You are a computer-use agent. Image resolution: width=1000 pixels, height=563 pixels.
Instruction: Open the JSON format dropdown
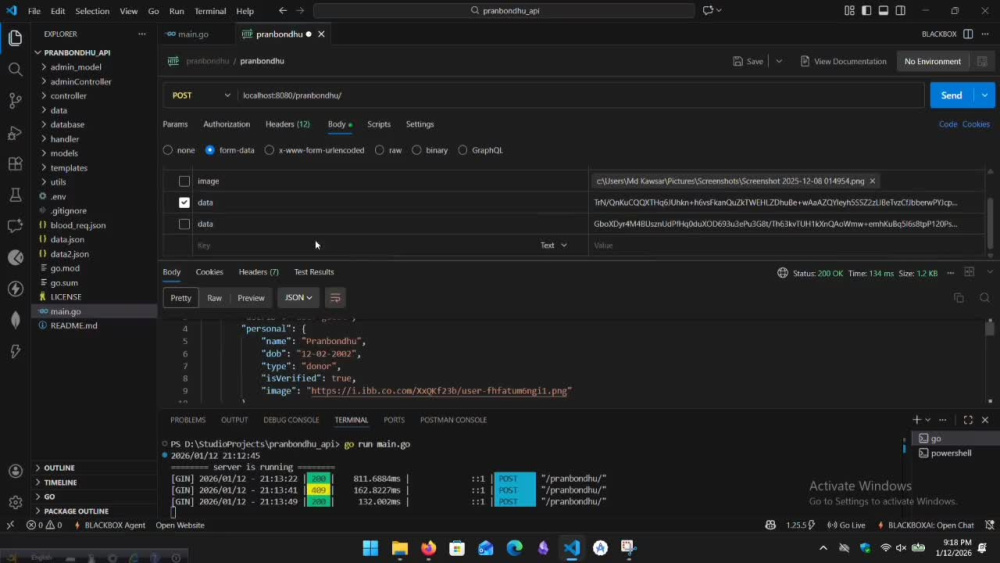coord(298,298)
